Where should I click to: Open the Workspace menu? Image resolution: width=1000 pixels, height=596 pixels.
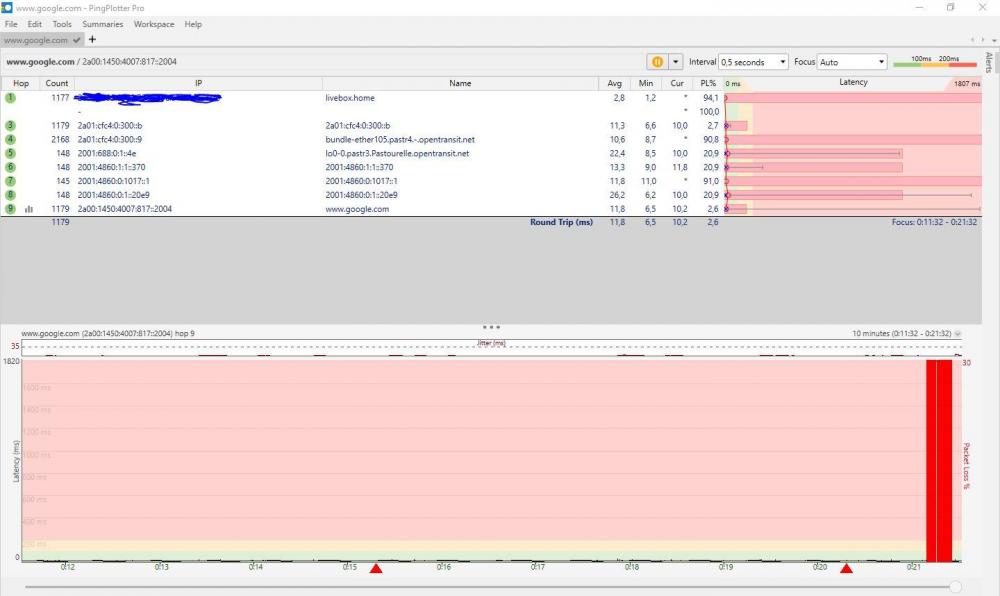tap(154, 24)
